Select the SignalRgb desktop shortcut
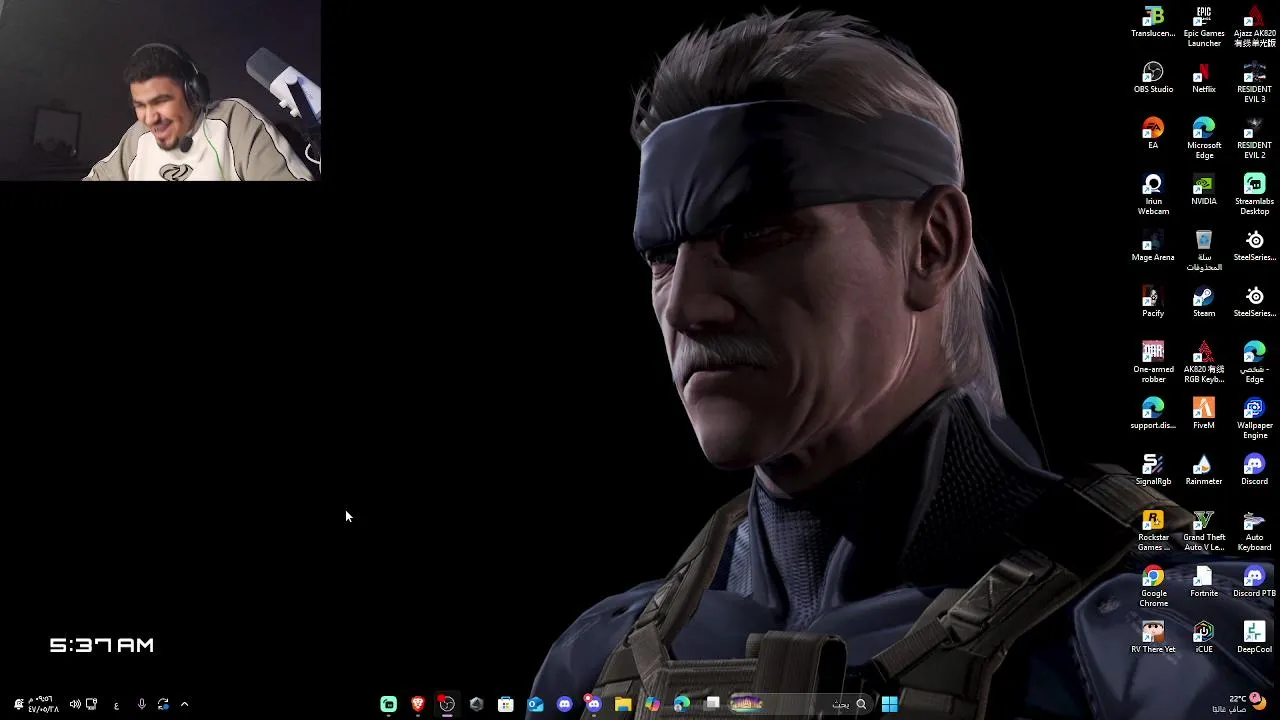Screen dimensions: 1280x720 (1153, 470)
